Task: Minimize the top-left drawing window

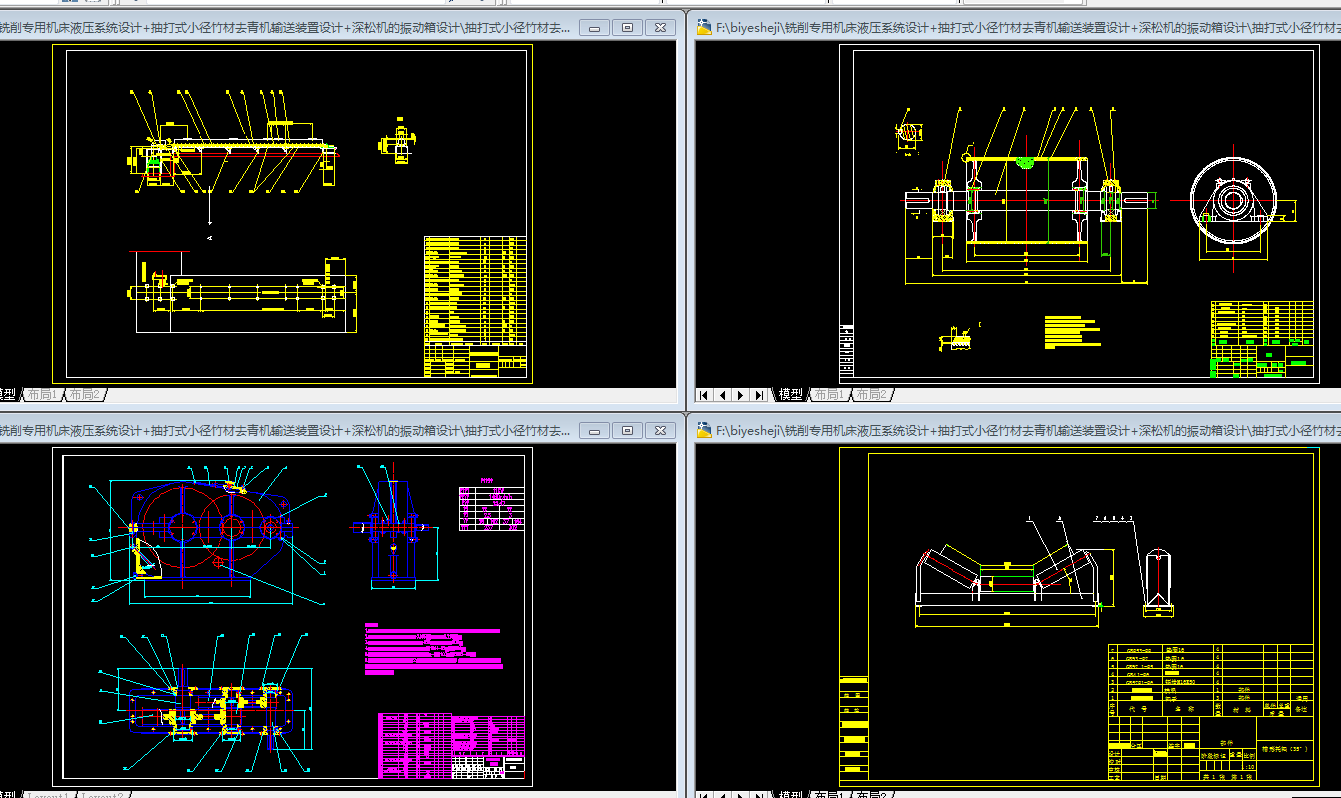Action: pos(594,28)
